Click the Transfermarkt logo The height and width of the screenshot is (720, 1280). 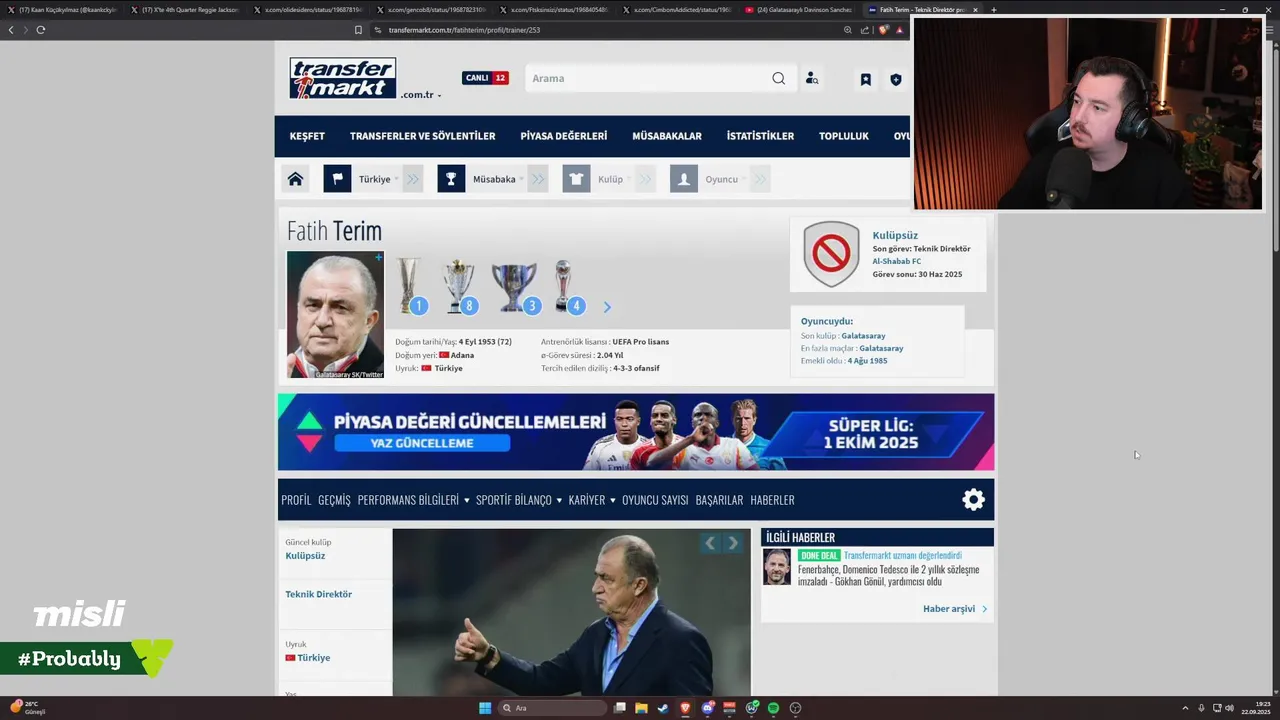pyautogui.click(x=343, y=78)
